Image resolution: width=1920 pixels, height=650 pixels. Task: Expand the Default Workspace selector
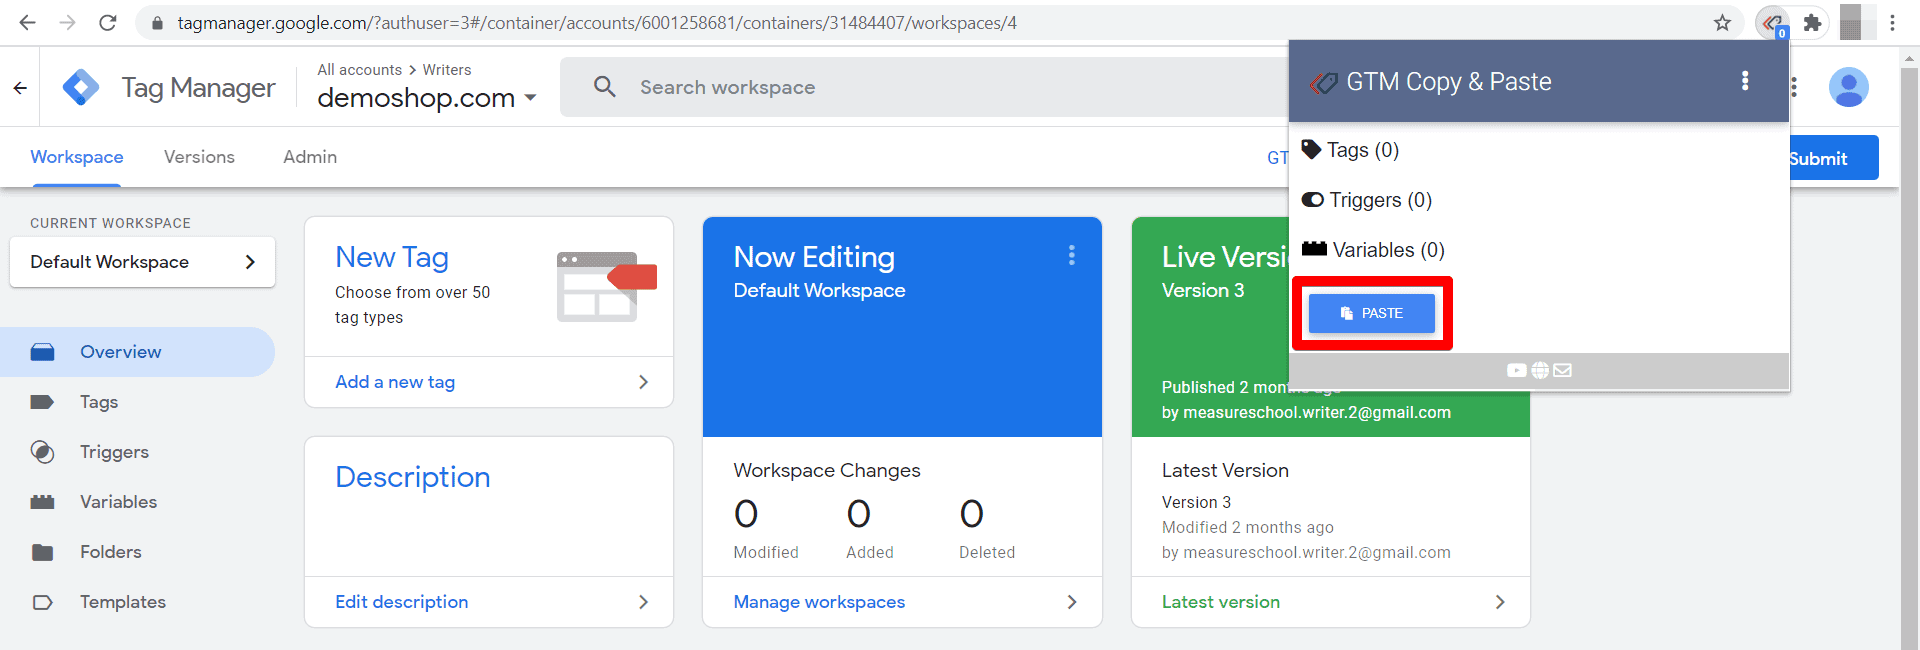142,262
